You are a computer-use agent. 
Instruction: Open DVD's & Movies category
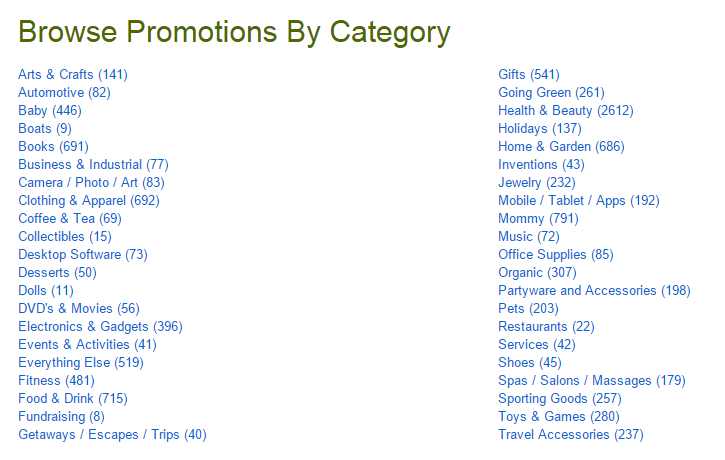coord(79,309)
